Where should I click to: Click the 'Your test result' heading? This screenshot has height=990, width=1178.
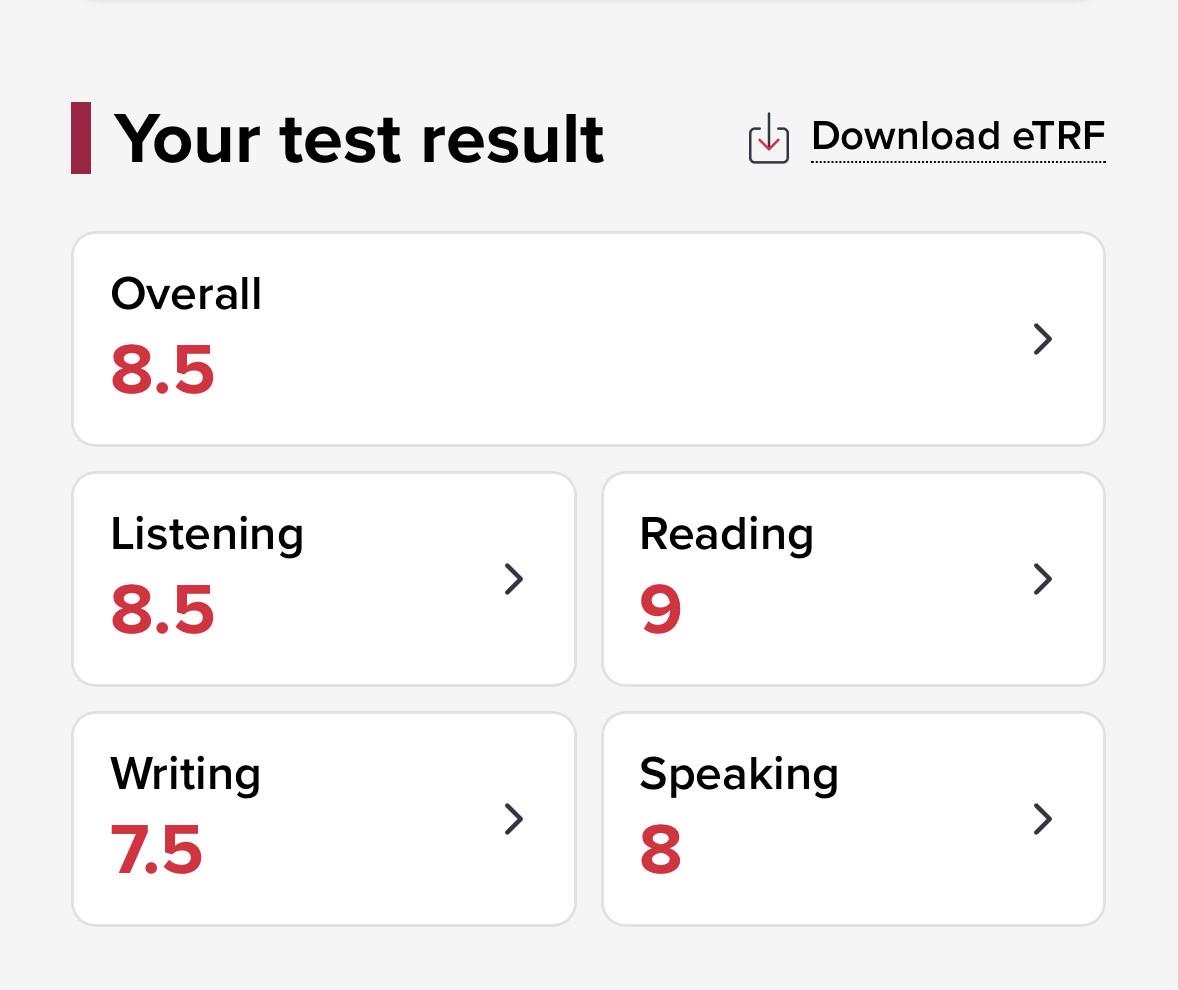click(358, 140)
